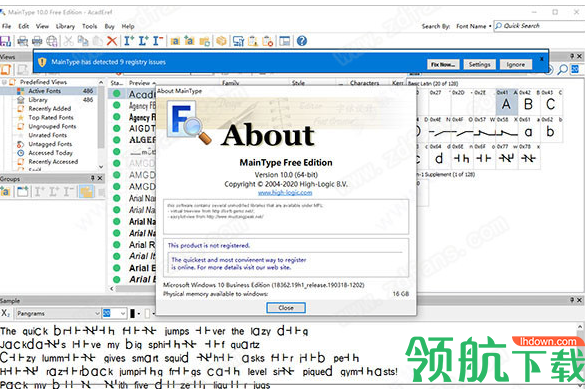This screenshot has width=585, height=389.
Task: Click the Copy icon in the toolbar
Action: [82, 41]
